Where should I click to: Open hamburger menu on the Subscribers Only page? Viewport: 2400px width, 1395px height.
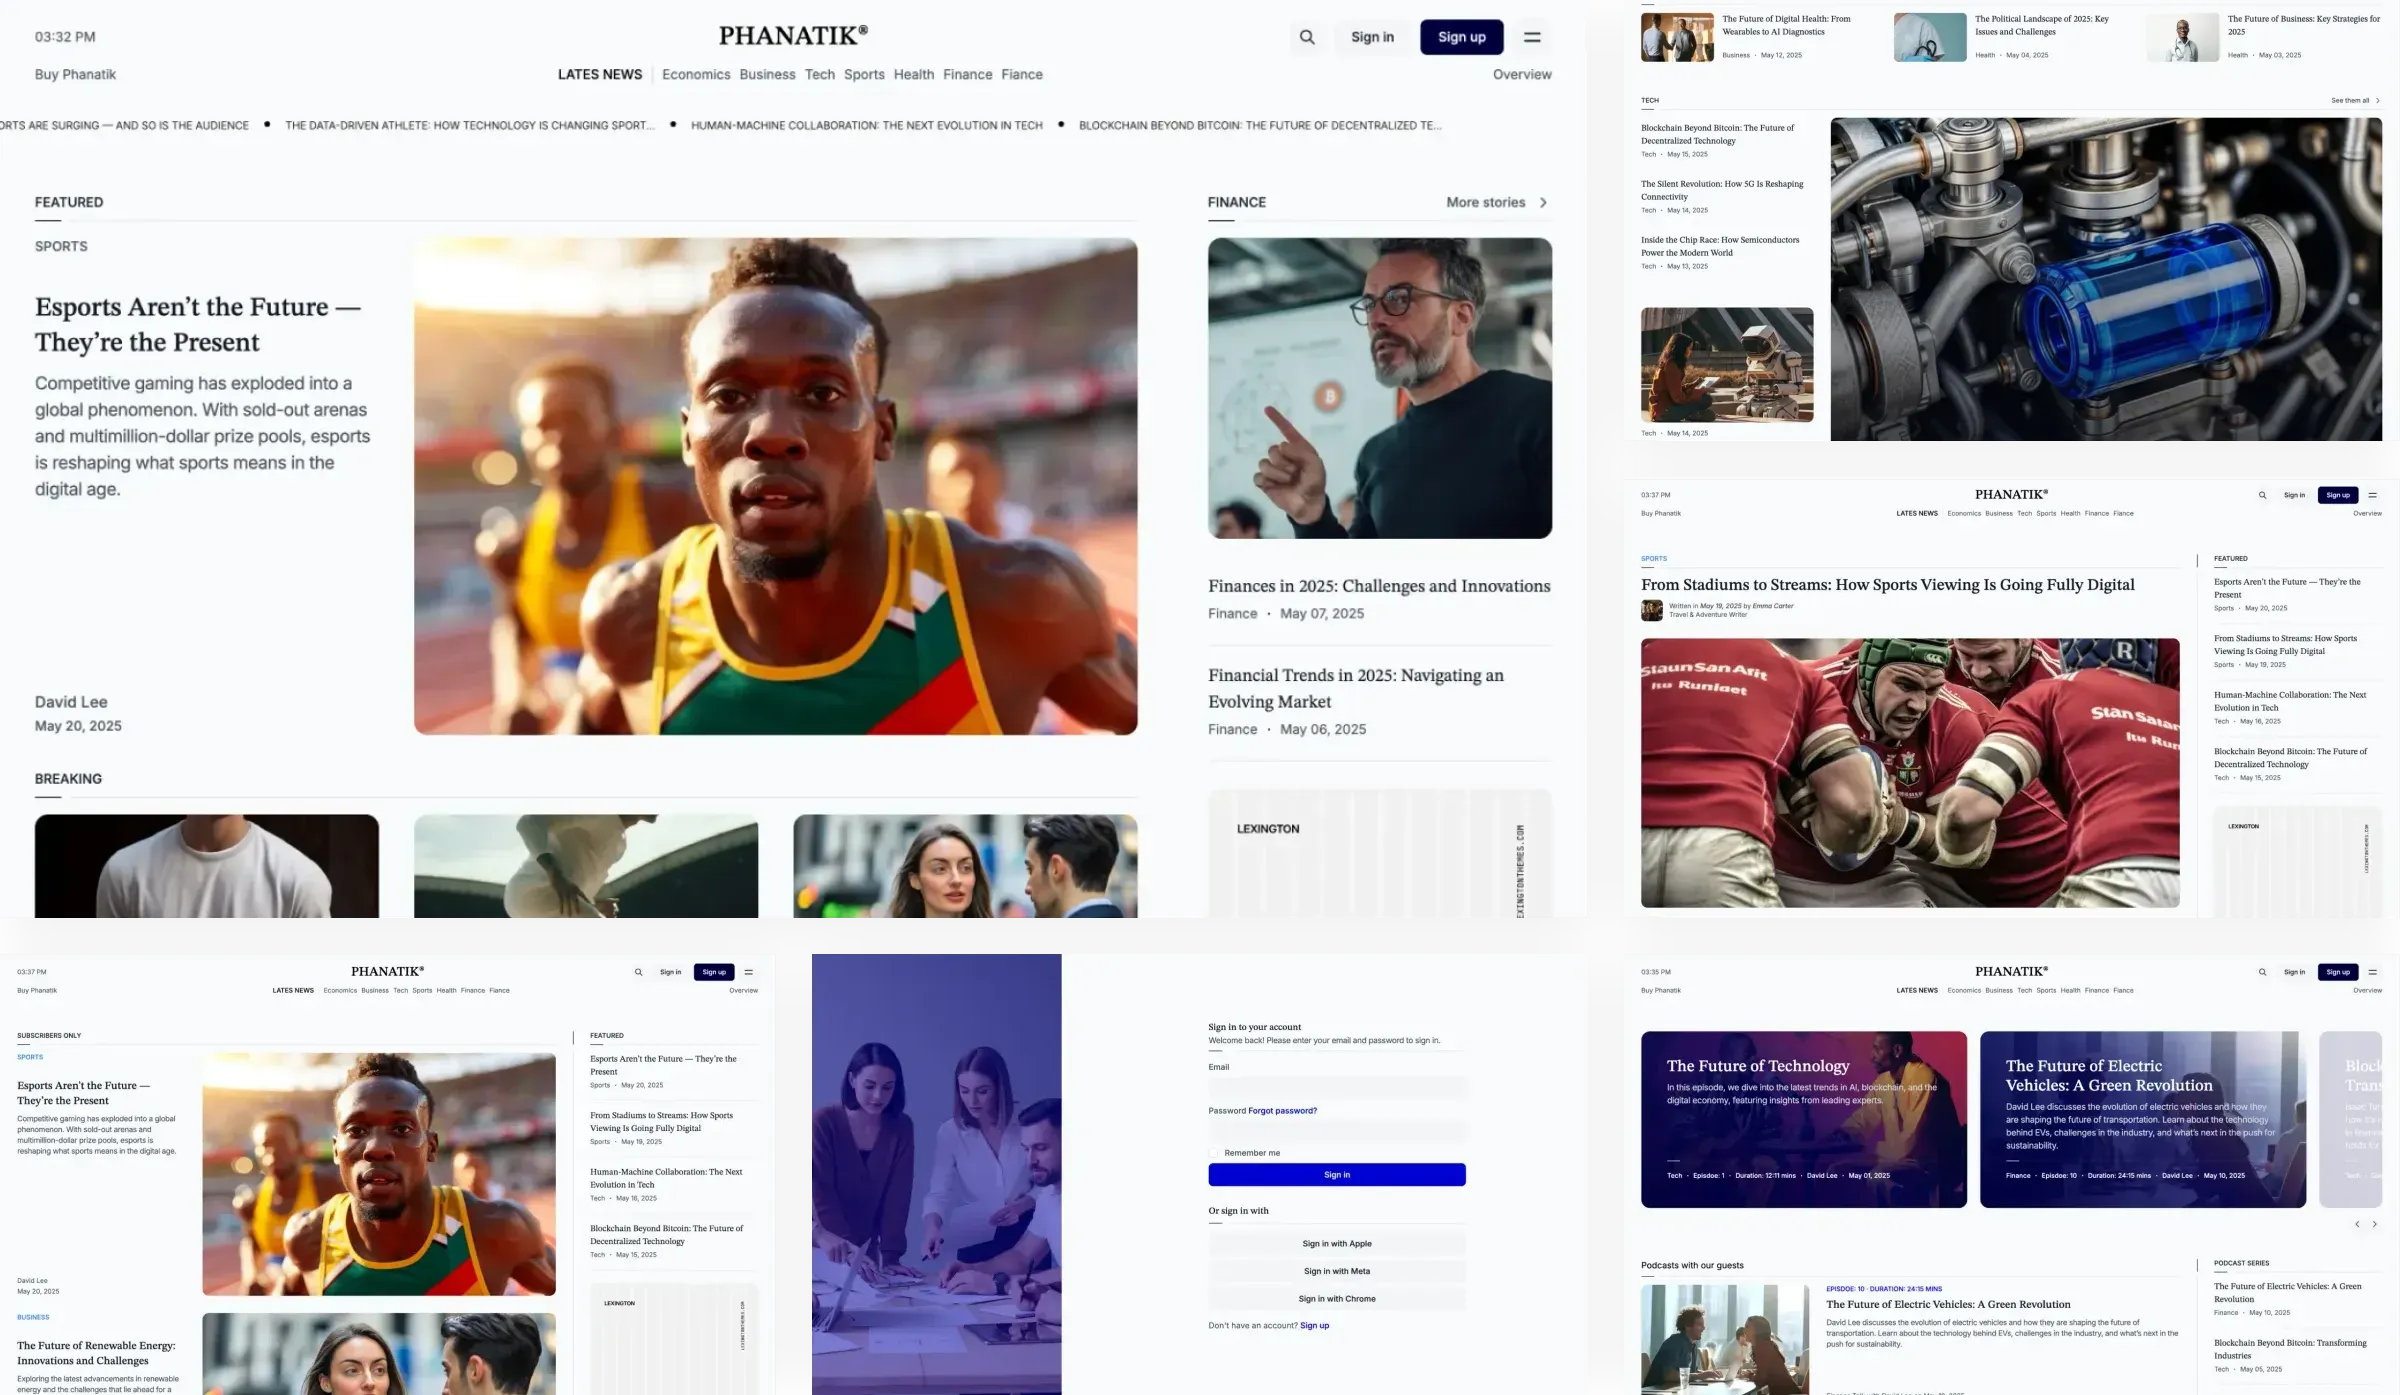click(748, 972)
